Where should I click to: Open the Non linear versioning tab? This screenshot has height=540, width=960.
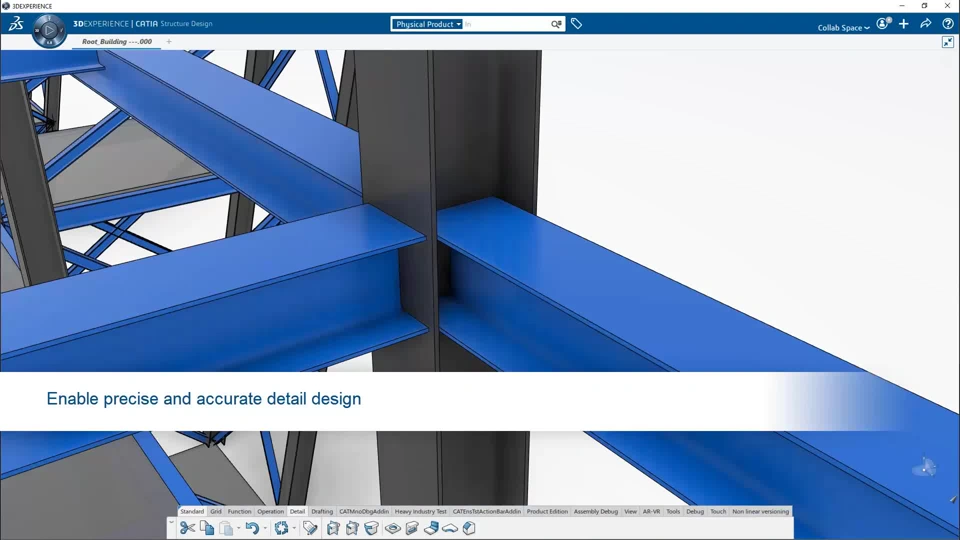coord(760,511)
